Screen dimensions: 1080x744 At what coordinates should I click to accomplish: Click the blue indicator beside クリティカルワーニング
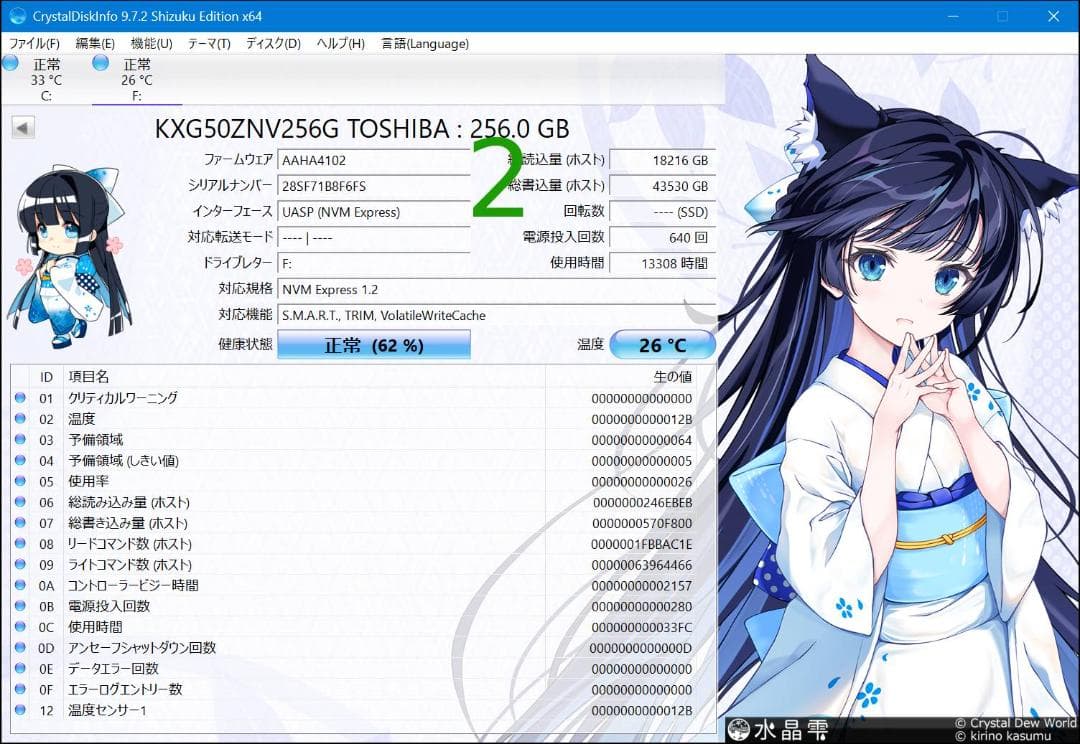click(21, 397)
